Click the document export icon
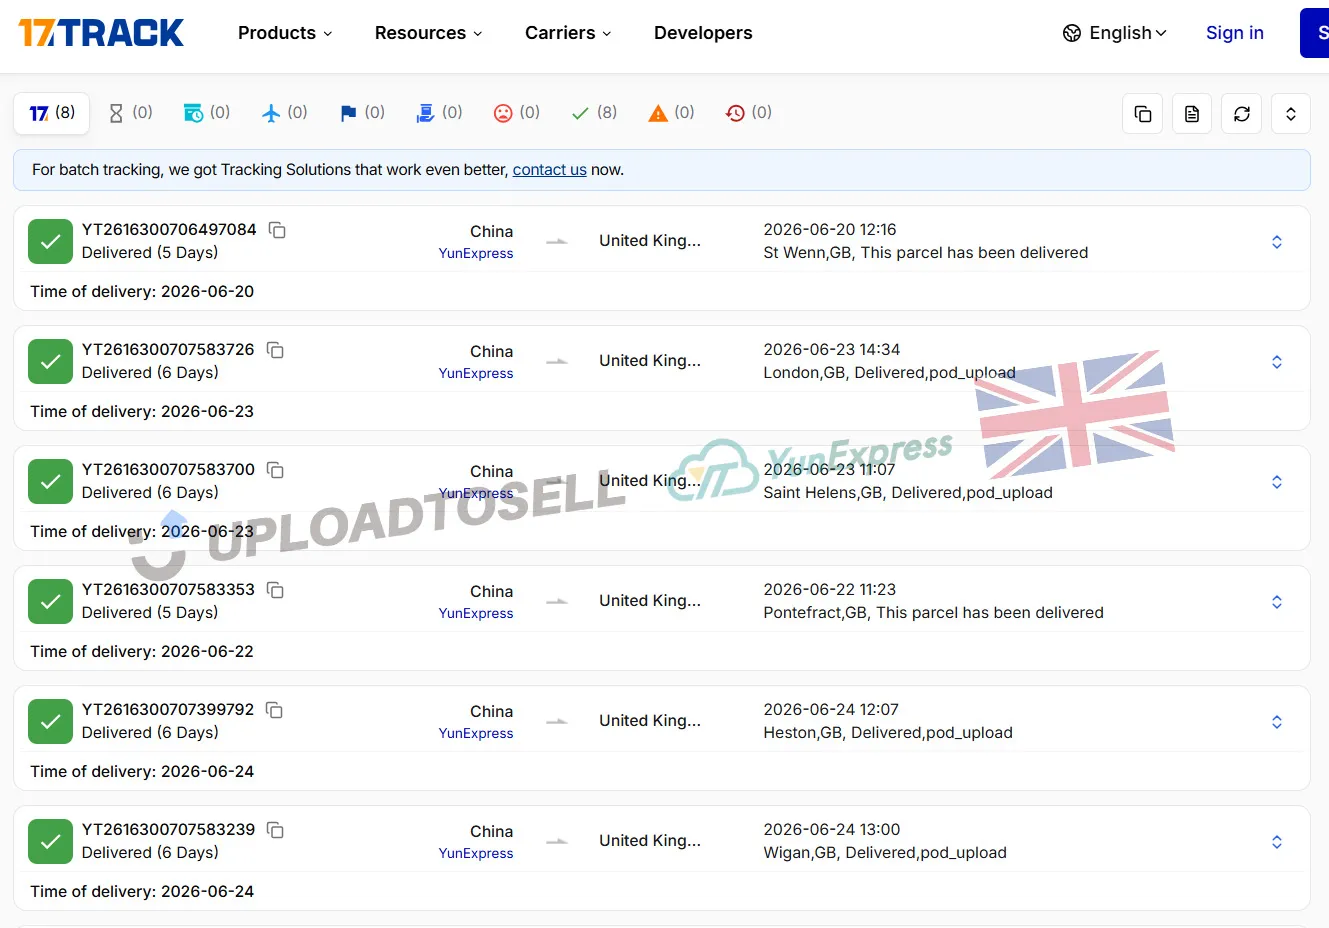Image resolution: width=1329 pixels, height=928 pixels. point(1192,114)
